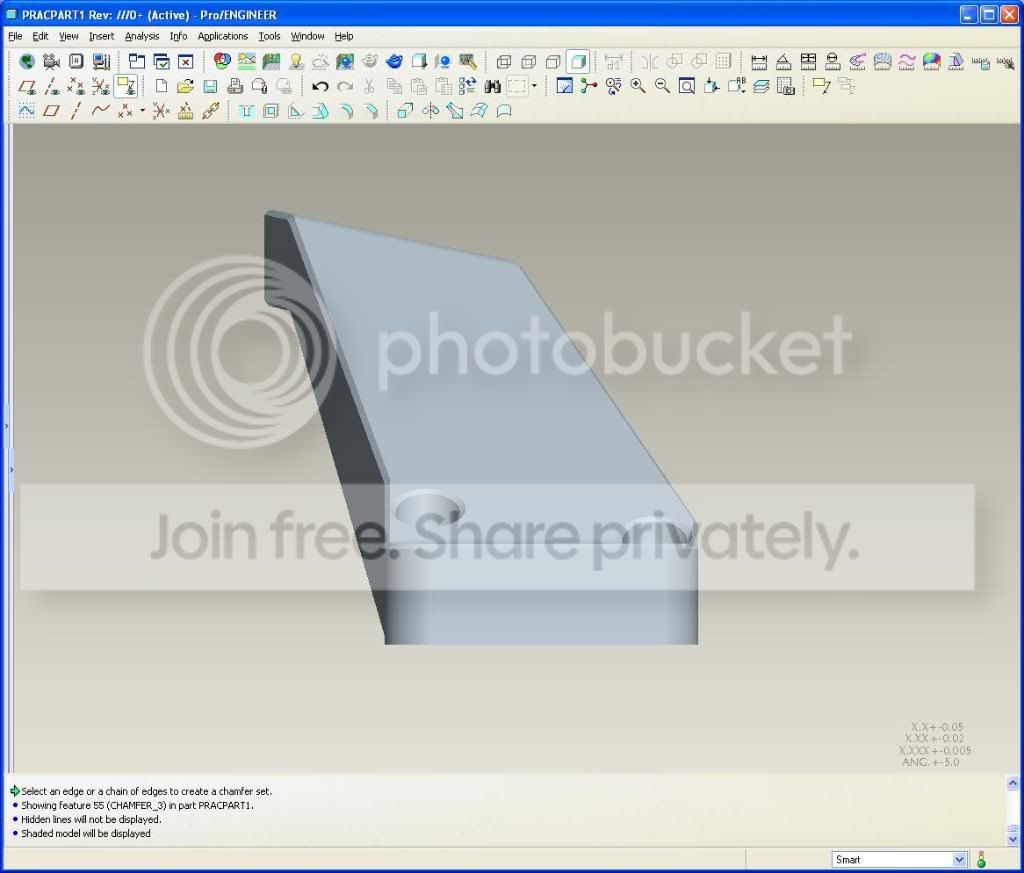Select the Hole tool
This screenshot has height=873, width=1024.
coord(246,111)
